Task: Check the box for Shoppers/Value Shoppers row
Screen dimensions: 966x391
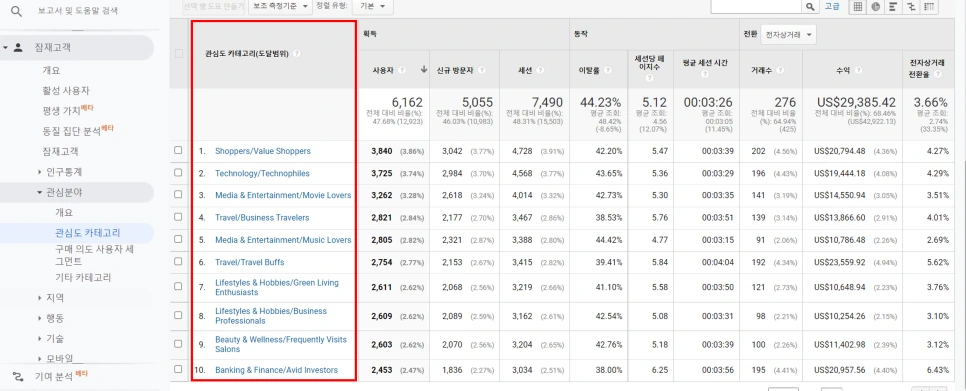Action: tap(178, 150)
